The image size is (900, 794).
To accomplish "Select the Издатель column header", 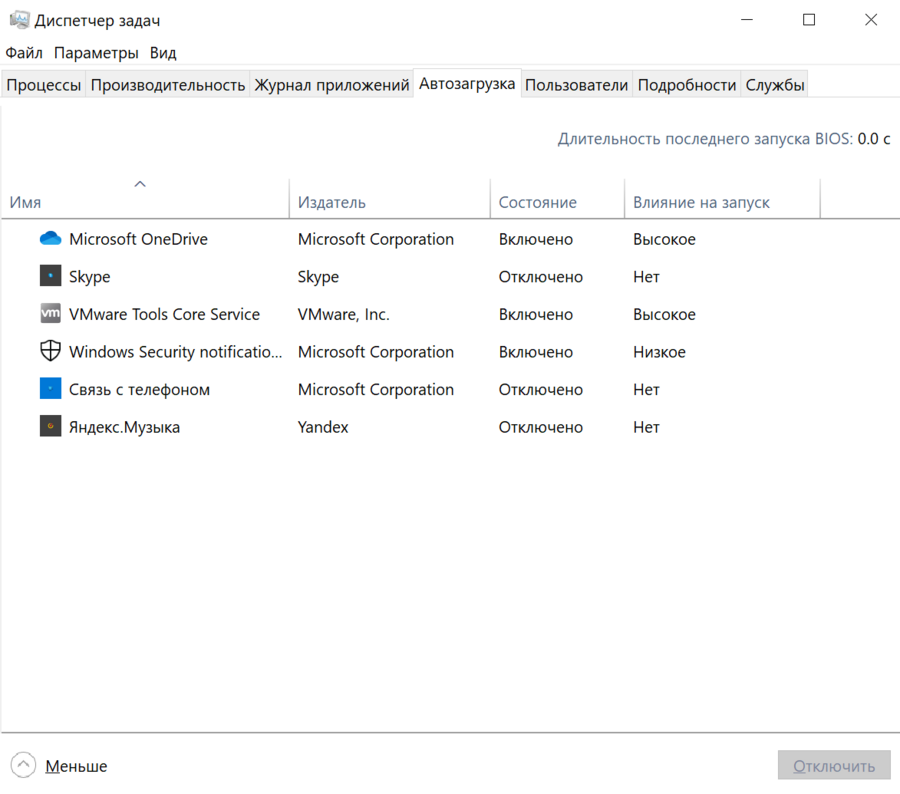I will click(332, 202).
